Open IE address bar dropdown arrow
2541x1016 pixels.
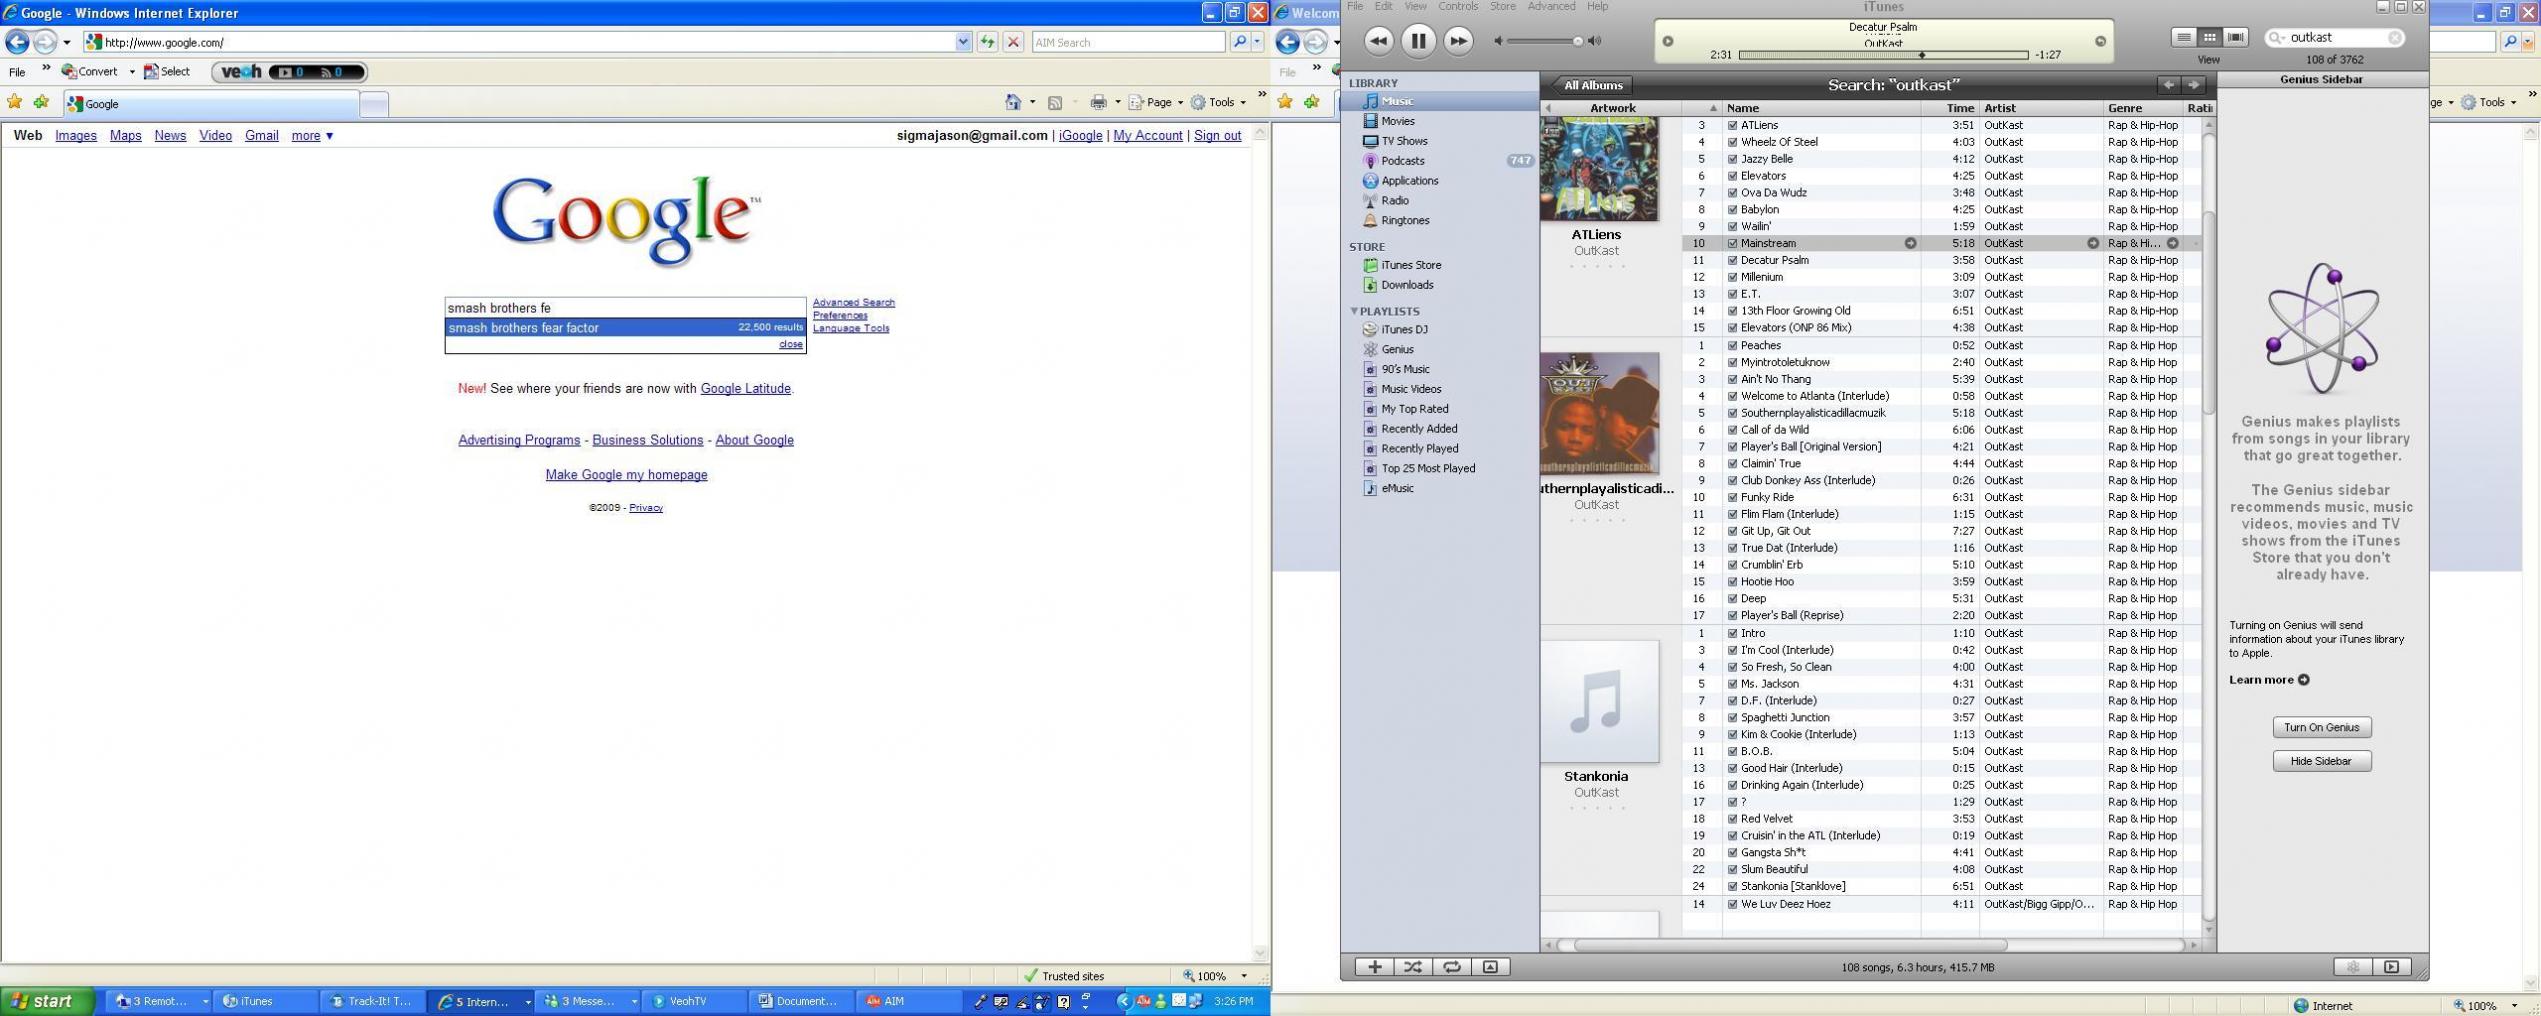pos(963,42)
